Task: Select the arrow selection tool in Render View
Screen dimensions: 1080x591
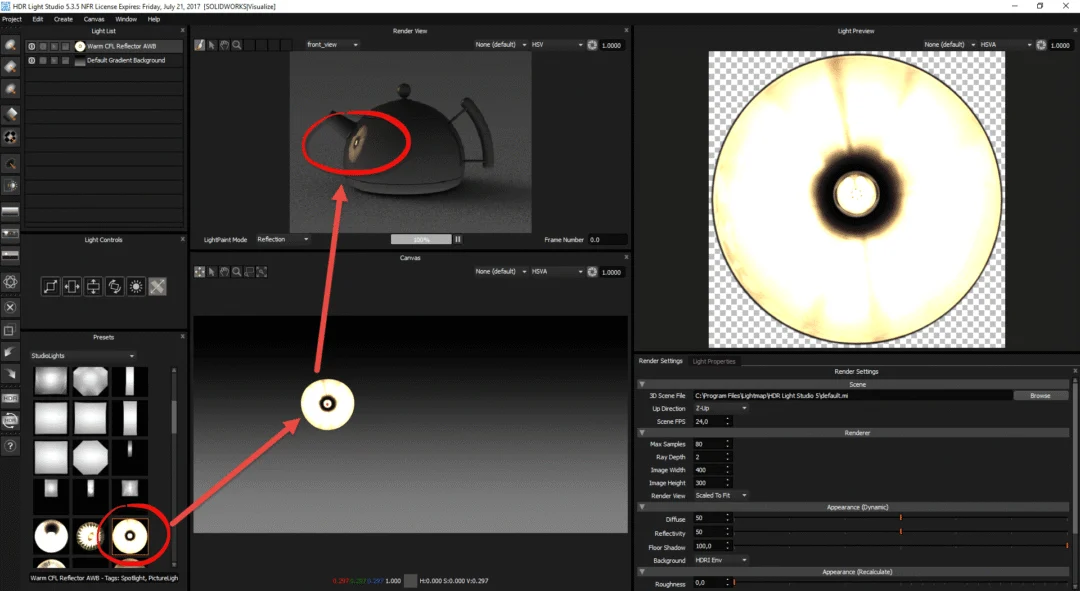Action: click(x=212, y=45)
